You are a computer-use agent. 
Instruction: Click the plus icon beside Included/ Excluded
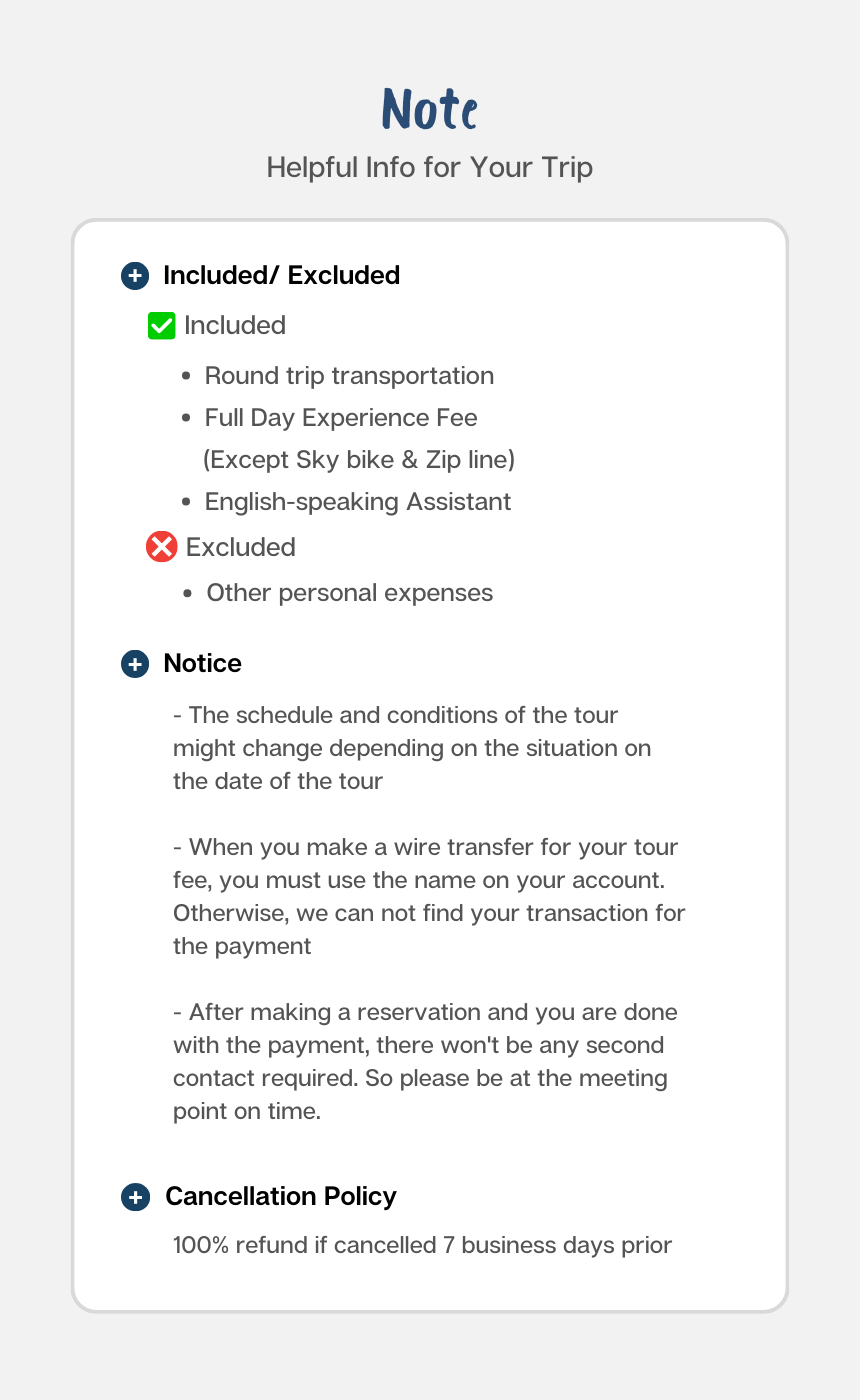135,276
